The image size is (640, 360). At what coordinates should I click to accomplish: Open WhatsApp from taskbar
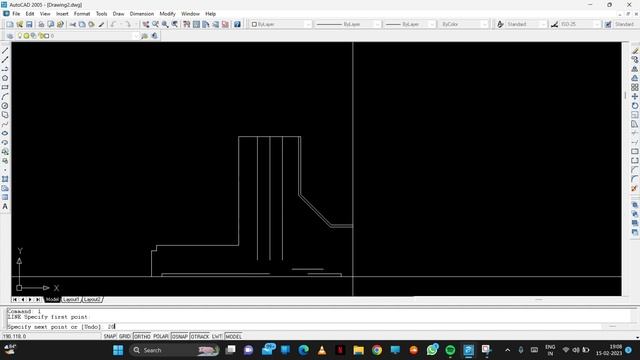pyautogui.click(x=432, y=350)
